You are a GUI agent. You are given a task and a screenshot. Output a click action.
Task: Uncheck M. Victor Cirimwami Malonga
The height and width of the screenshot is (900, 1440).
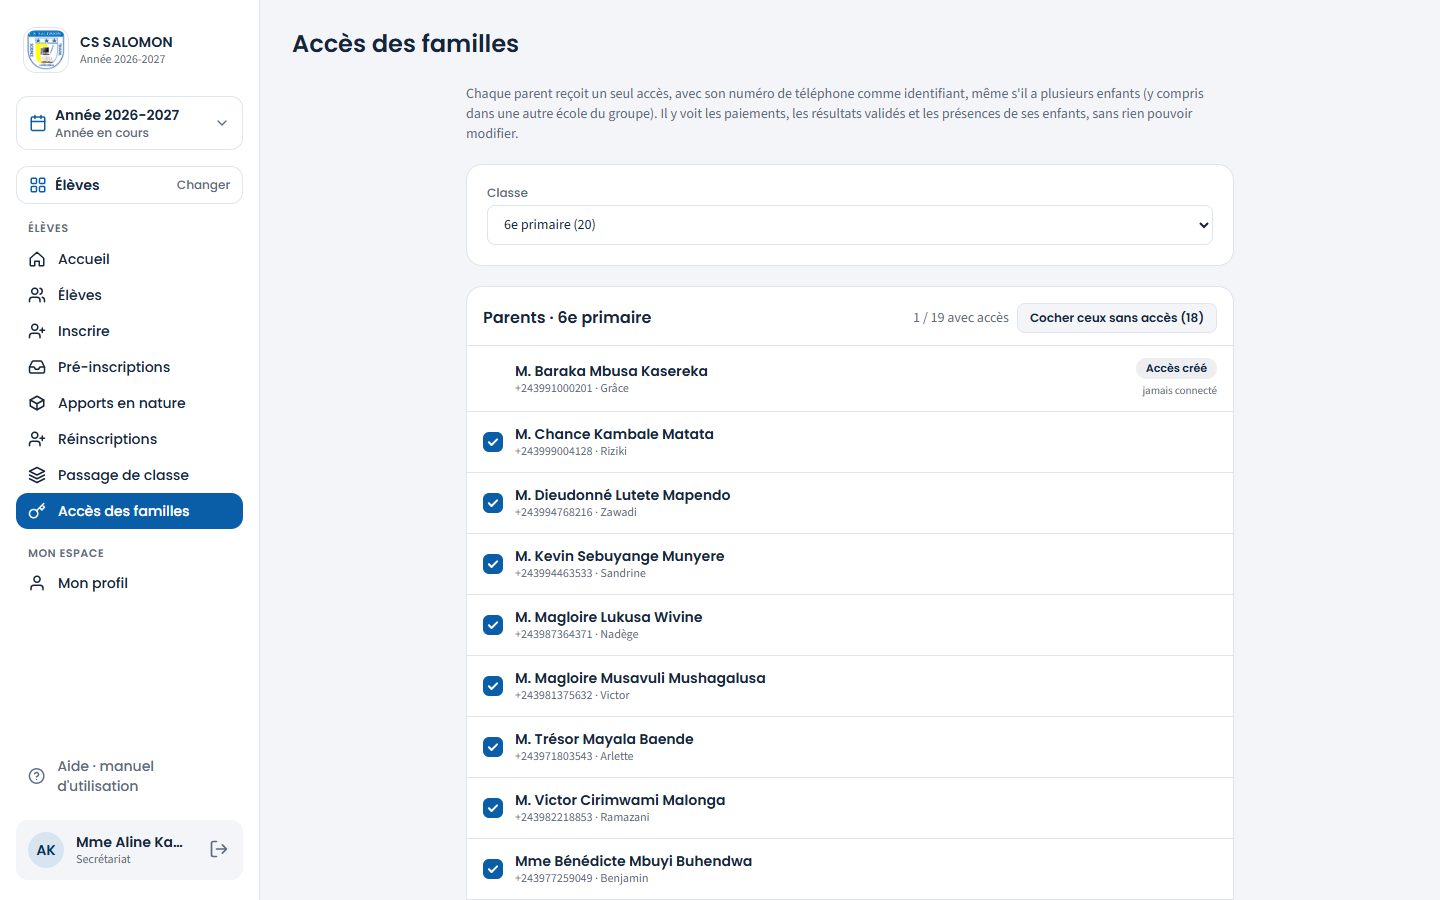click(x=493, y=808)
